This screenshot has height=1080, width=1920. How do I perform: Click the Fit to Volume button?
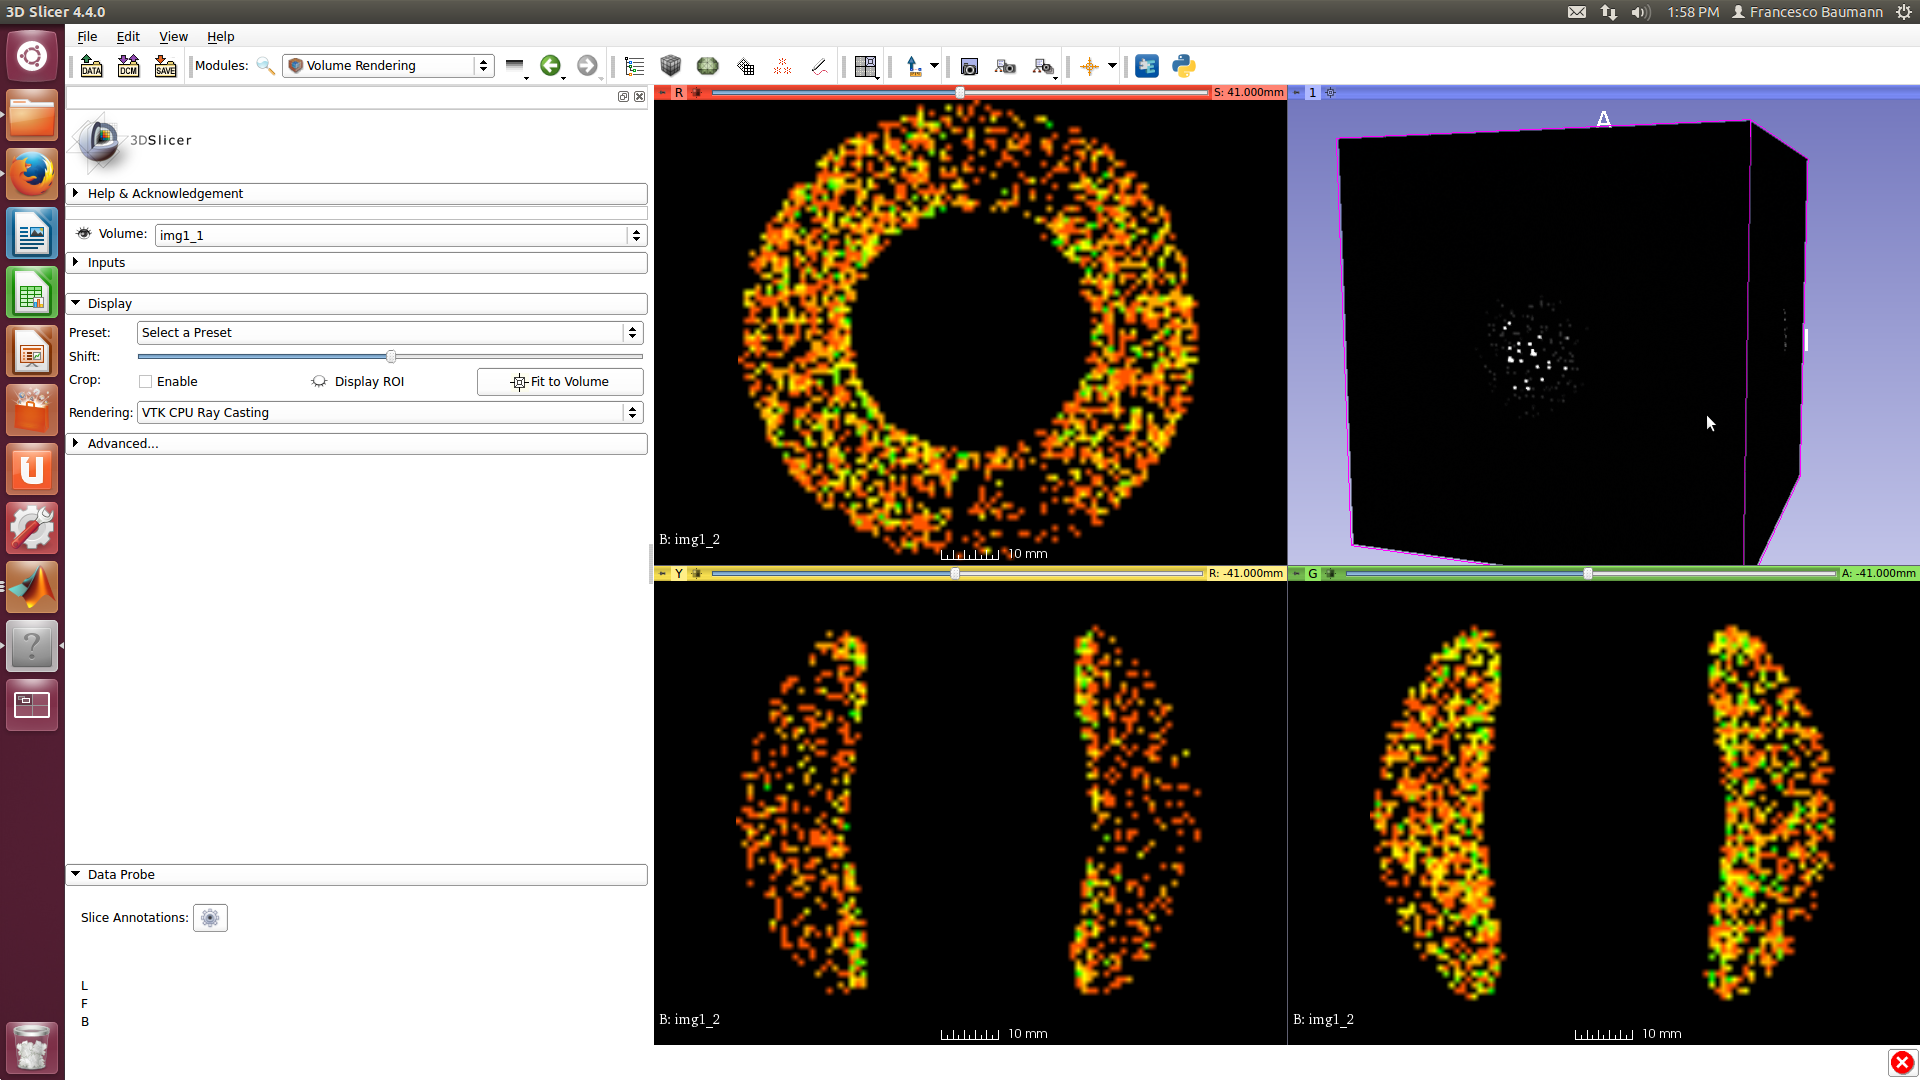[560, 381]
